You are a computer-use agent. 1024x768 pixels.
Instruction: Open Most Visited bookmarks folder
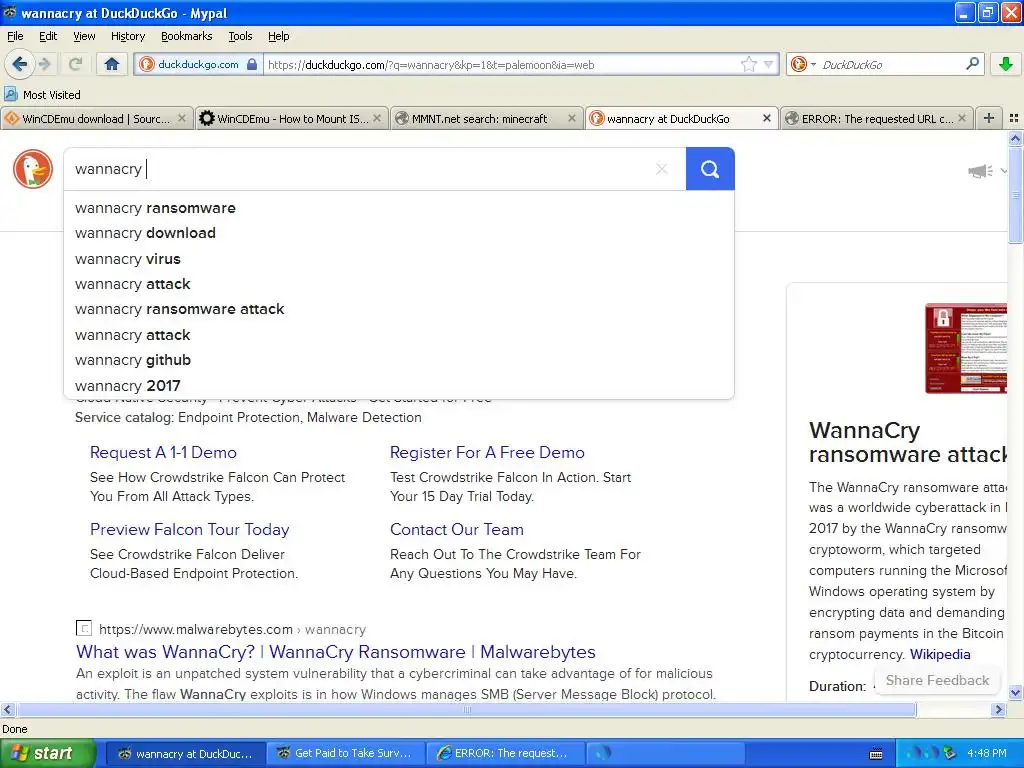(x=42, y=95)
